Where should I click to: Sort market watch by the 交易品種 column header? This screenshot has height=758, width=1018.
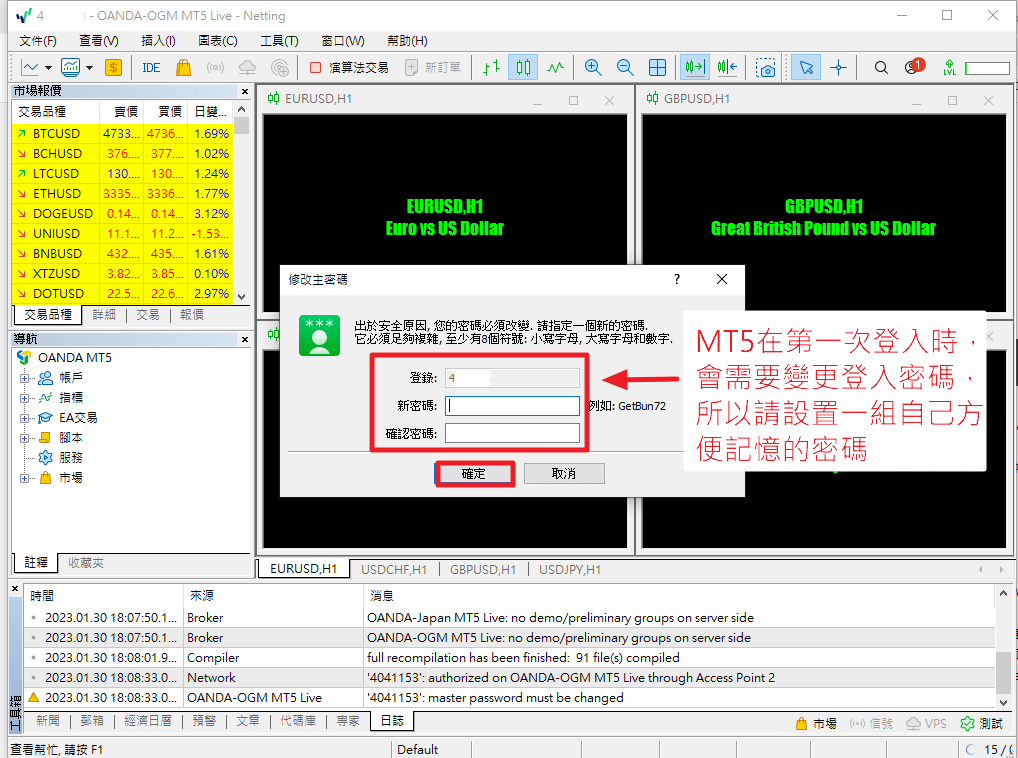[x=56, y=112]
